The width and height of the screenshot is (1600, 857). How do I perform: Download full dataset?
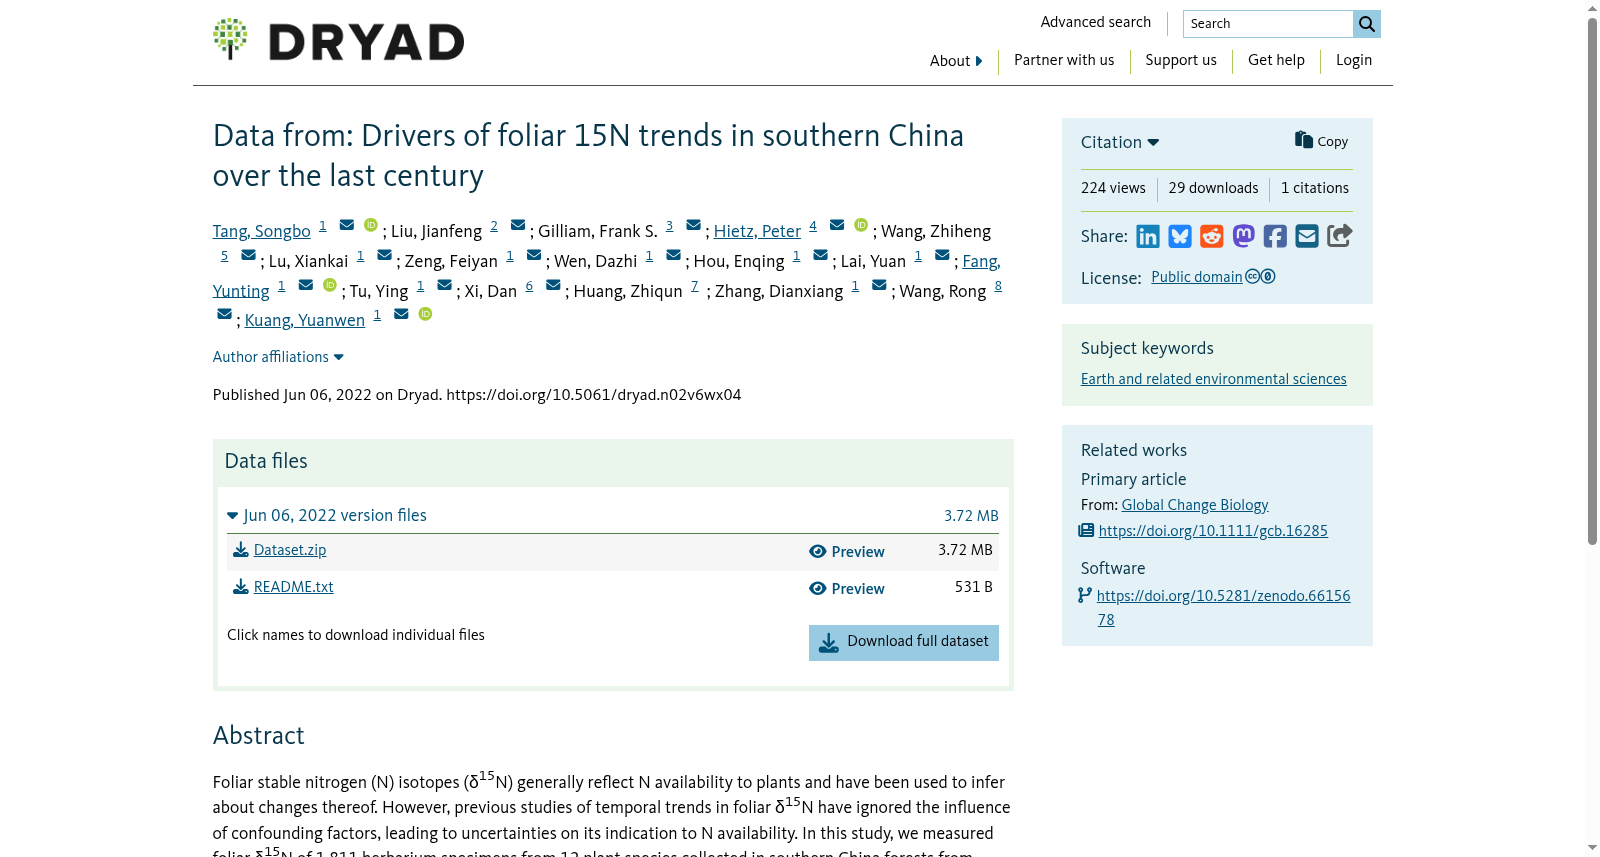(904, 642)
